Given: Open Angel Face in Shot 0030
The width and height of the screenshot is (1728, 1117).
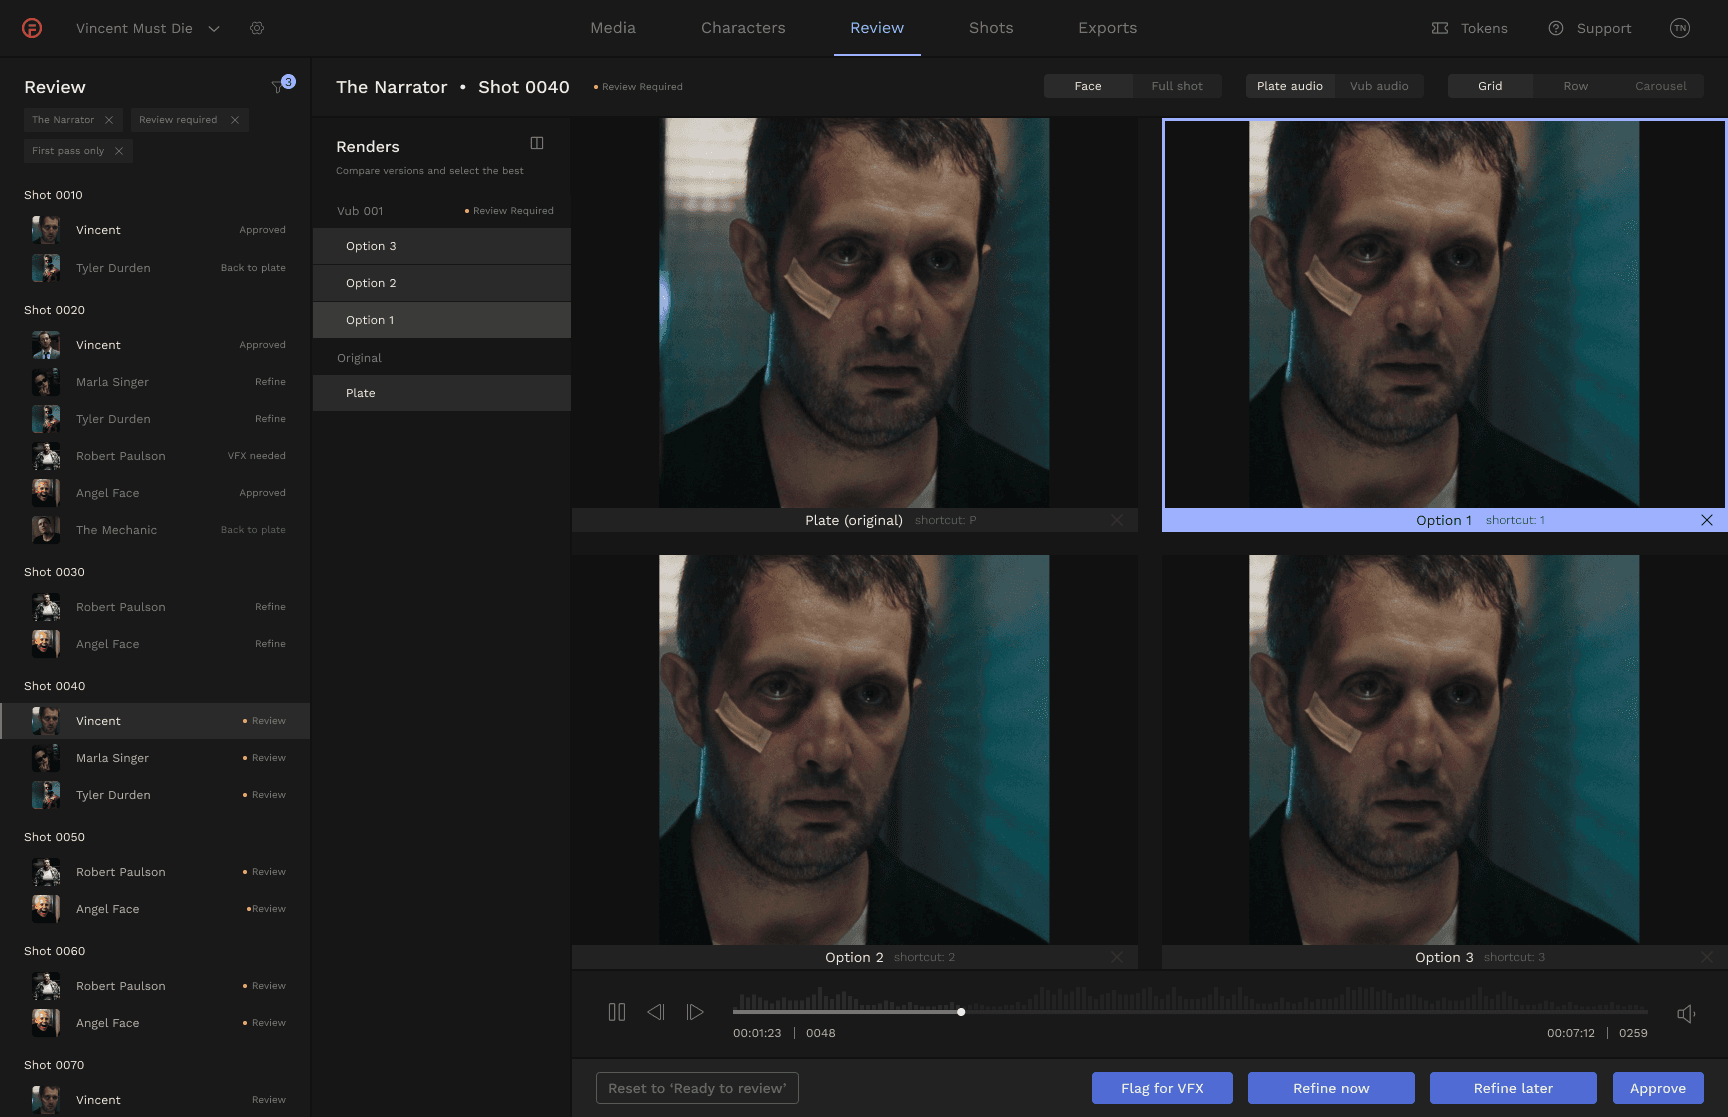Looking at the screenshot, I should [155, 644].
